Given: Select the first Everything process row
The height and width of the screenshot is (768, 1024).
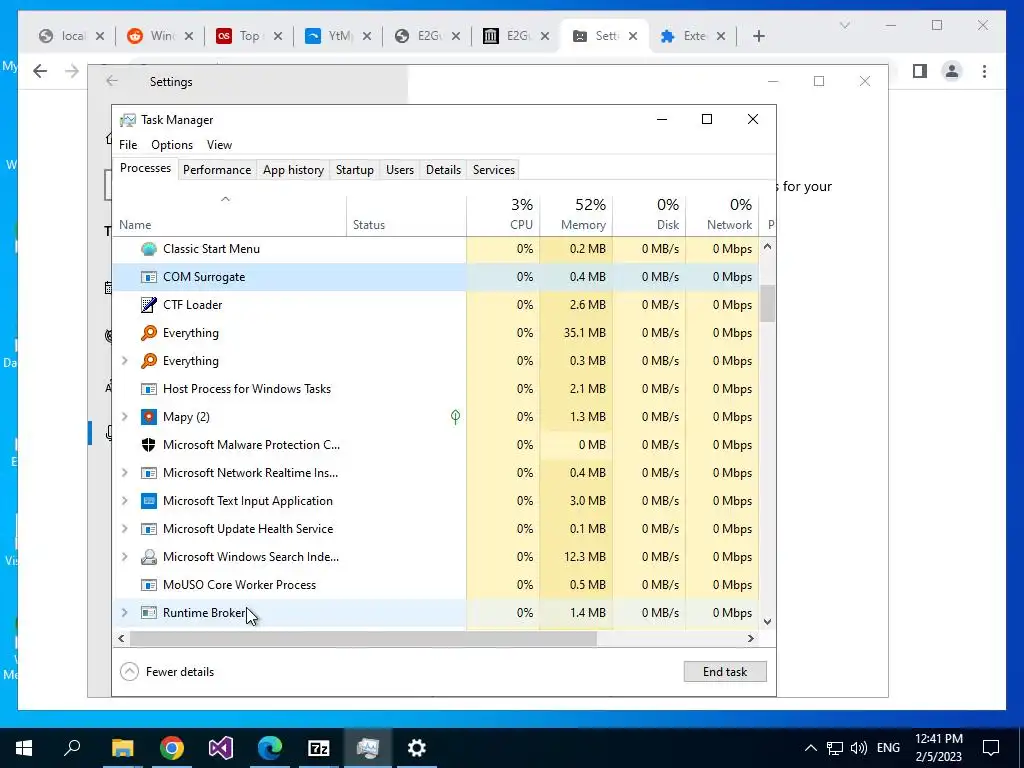Looking at the screenshot, I should (436, 333).
